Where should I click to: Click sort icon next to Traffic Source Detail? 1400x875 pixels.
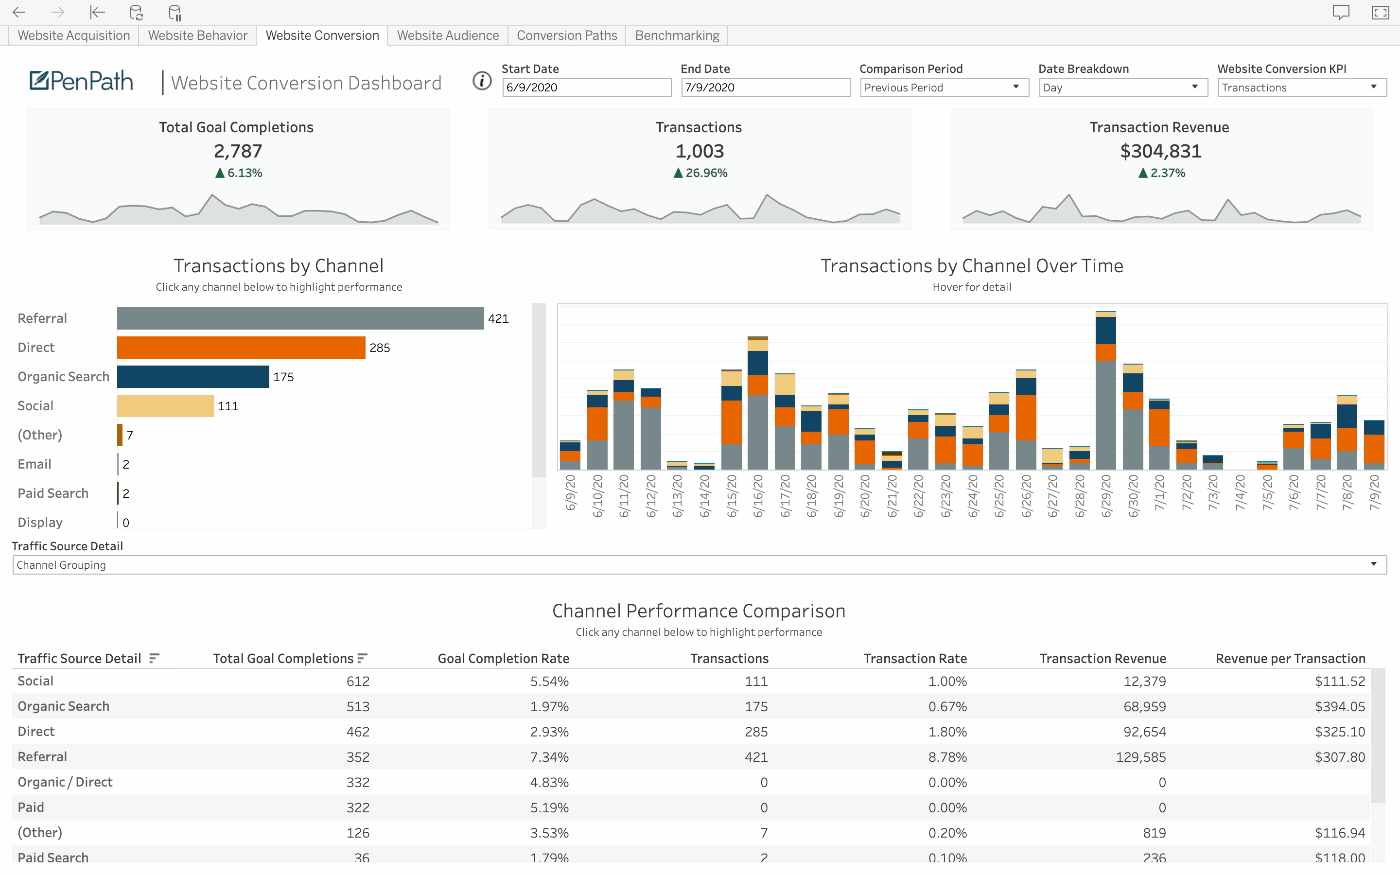tap(154, 658)
